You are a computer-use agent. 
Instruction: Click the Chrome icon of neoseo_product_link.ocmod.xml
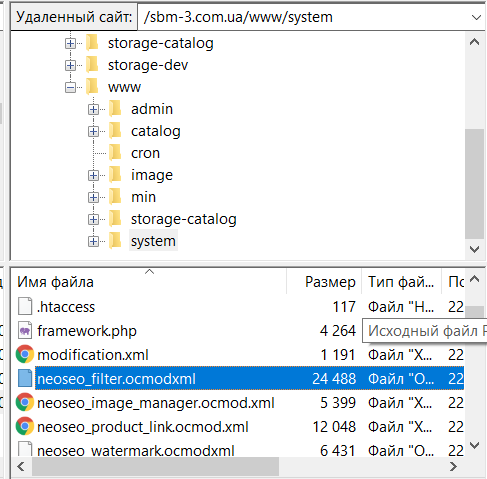click(25, 426)
